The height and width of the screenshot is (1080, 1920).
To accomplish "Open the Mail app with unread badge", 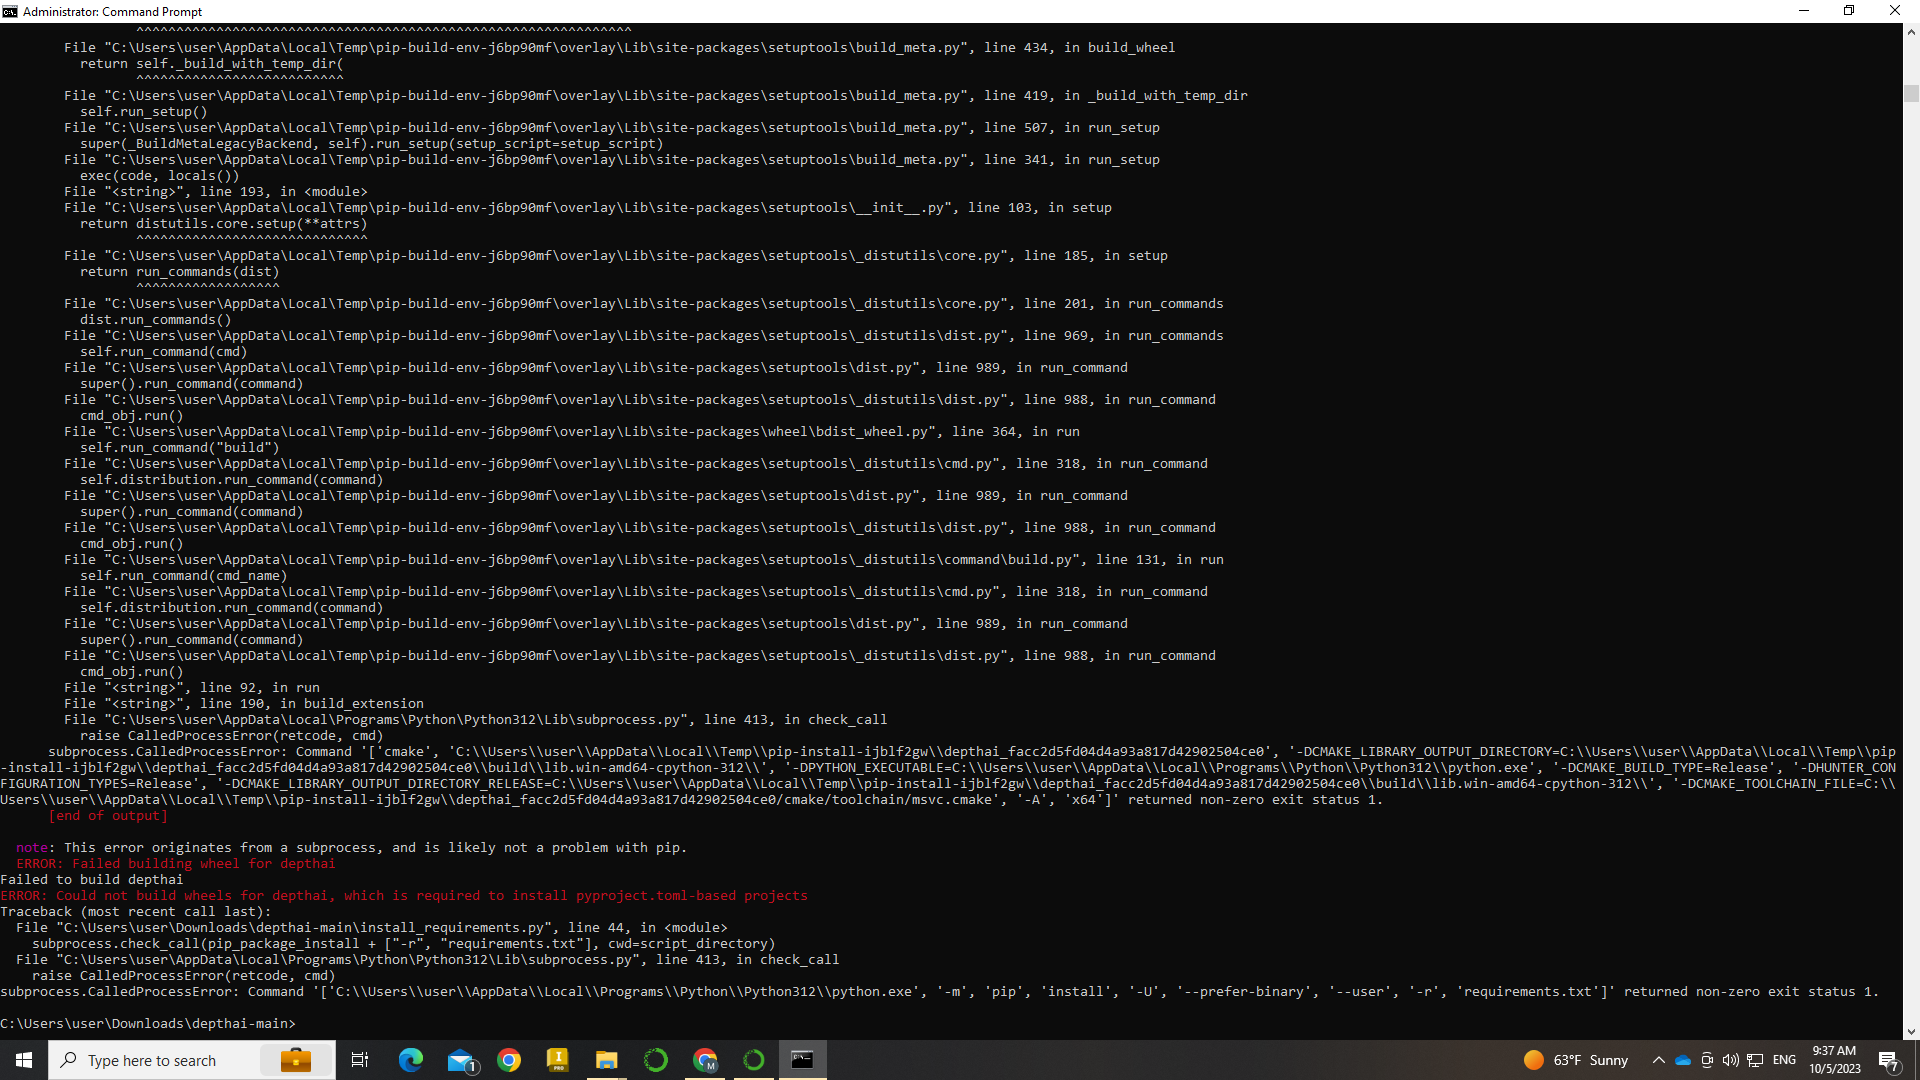I will point(460,1060).
